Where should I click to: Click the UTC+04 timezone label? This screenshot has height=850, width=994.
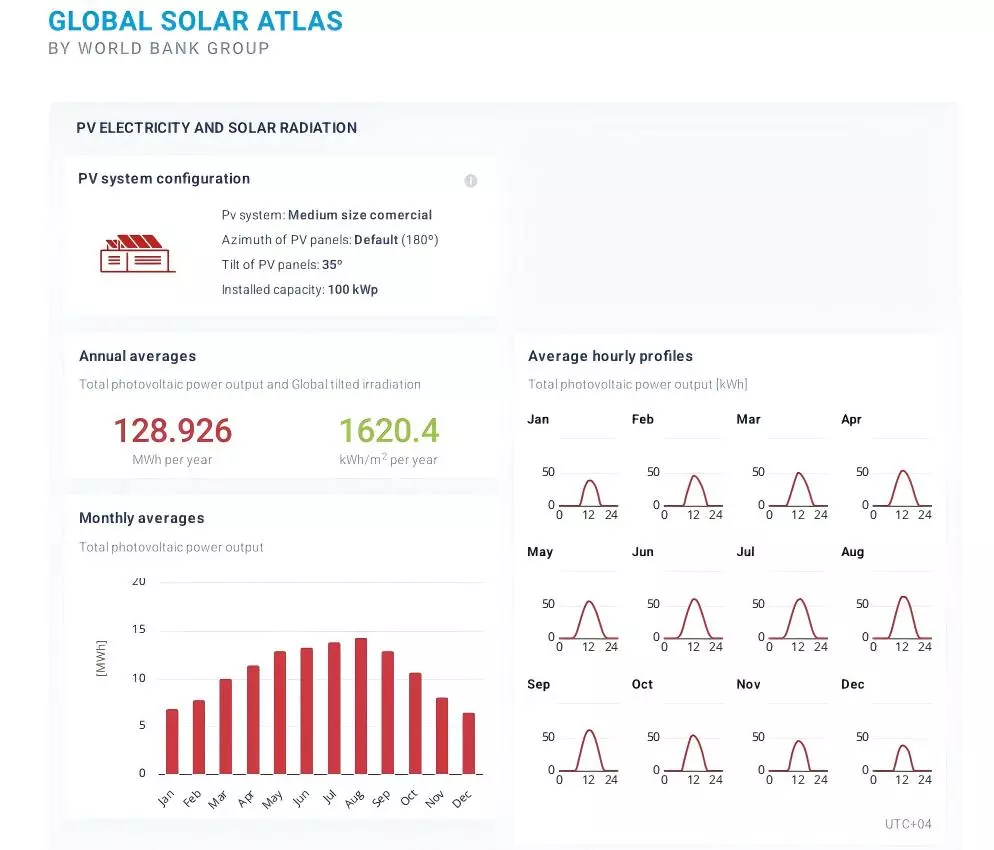point(908,824)
